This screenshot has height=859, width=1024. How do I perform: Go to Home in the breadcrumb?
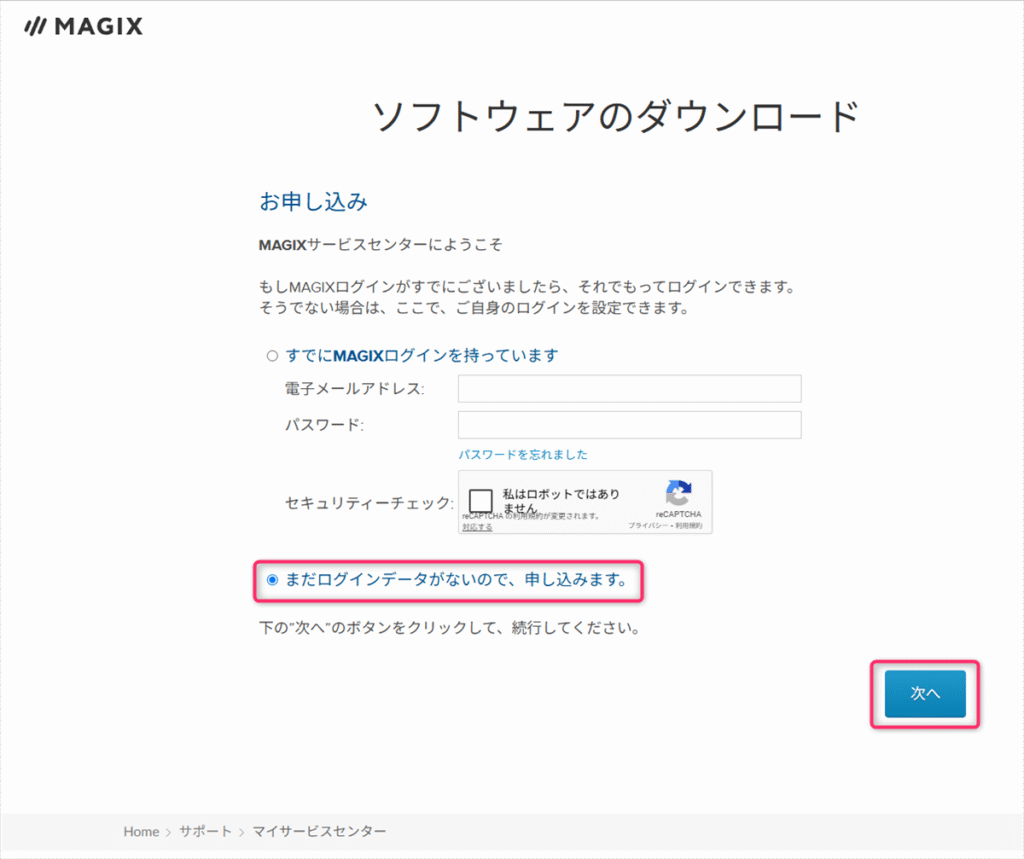tap(141, 831)
